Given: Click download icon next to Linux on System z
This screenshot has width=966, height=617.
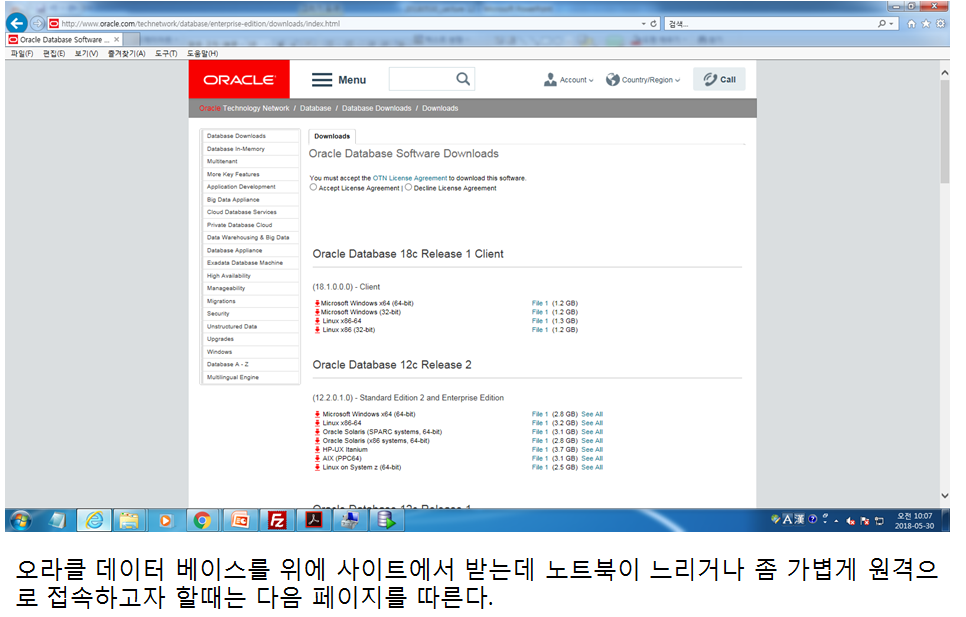Looking at the screenshot, I should point(317,467).
